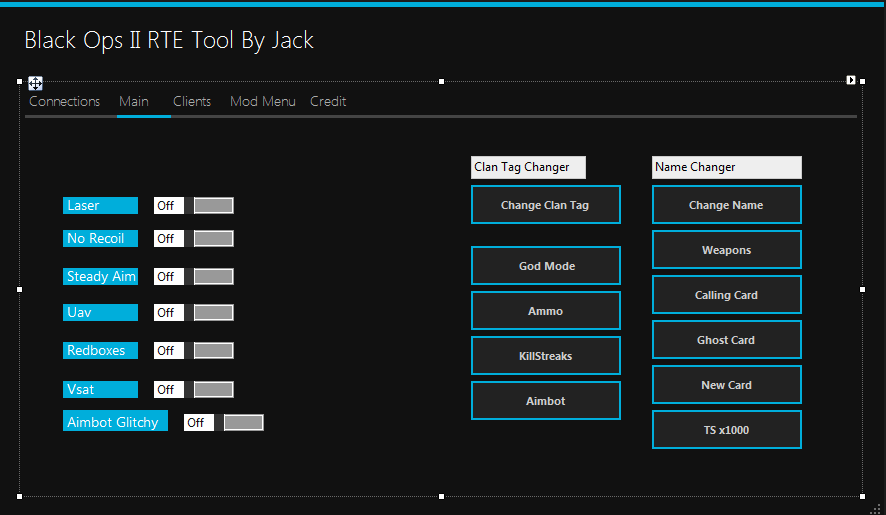Image resolution: width=886 pixels, height=515 pixels.
Task: Switch on the Vsat toggle
Action: [x=193, y=390]
